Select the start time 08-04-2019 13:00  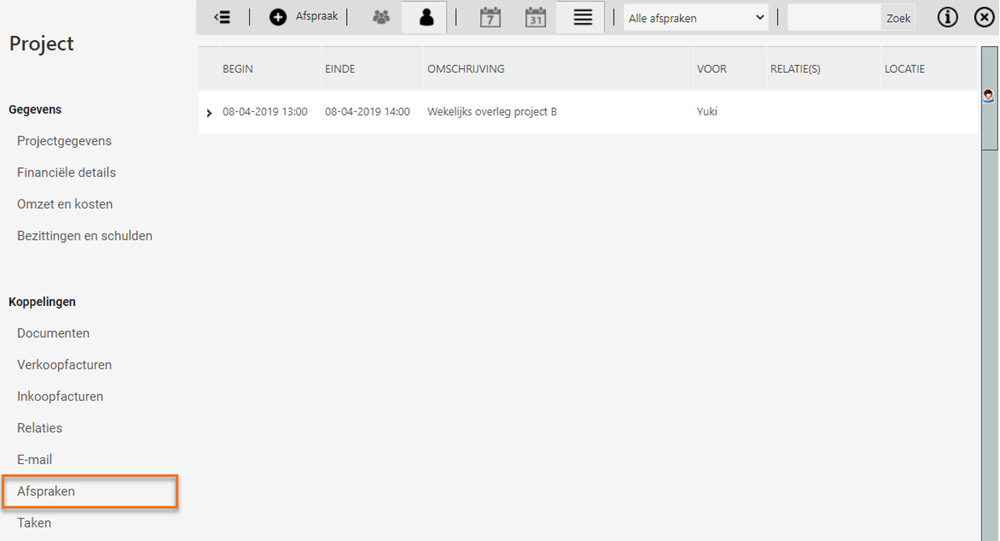[265, 112]
